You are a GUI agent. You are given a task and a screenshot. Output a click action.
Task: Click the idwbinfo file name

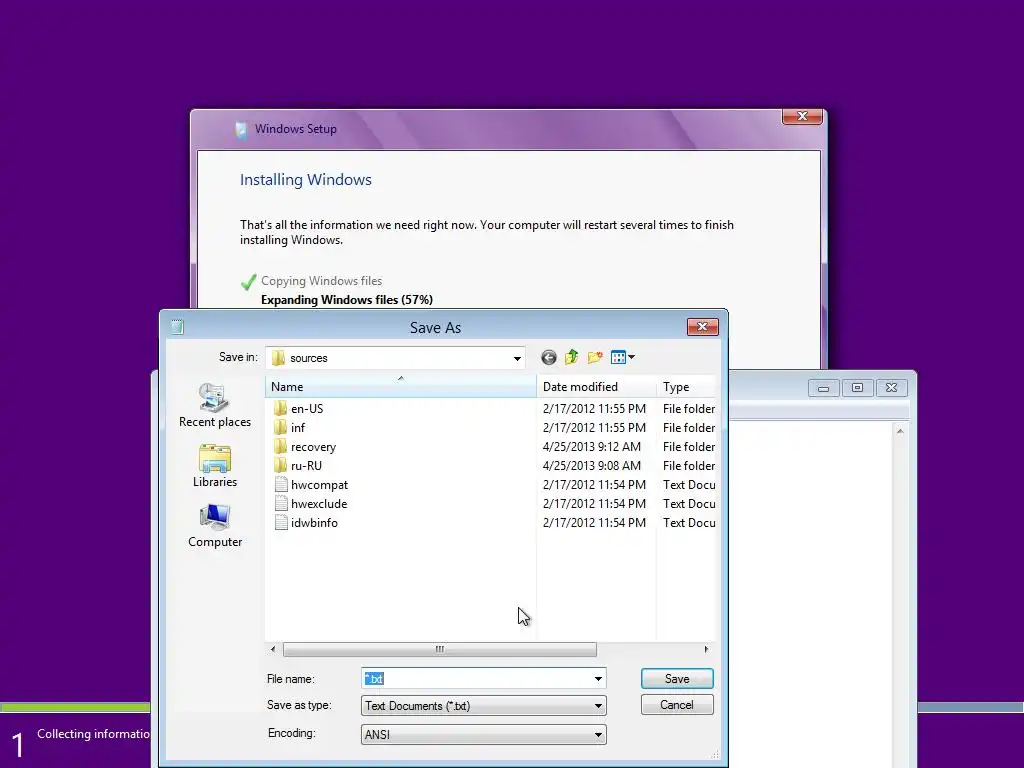tap(314, 522)
